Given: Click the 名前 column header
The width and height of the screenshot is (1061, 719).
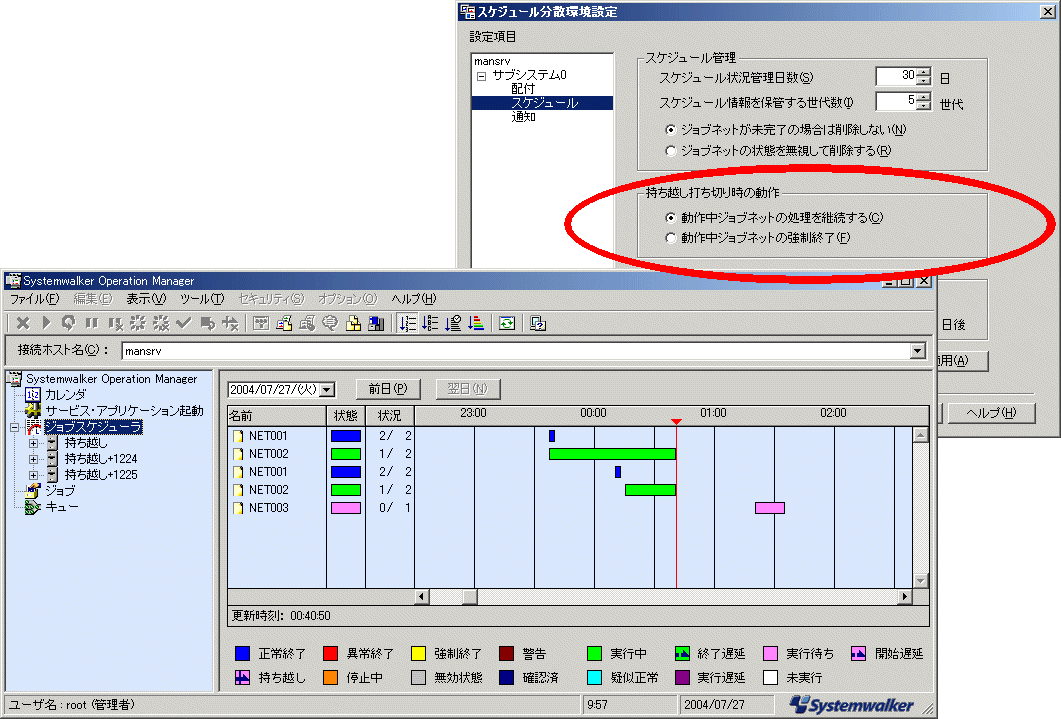Looking at the screenshot, I should 277,415.
